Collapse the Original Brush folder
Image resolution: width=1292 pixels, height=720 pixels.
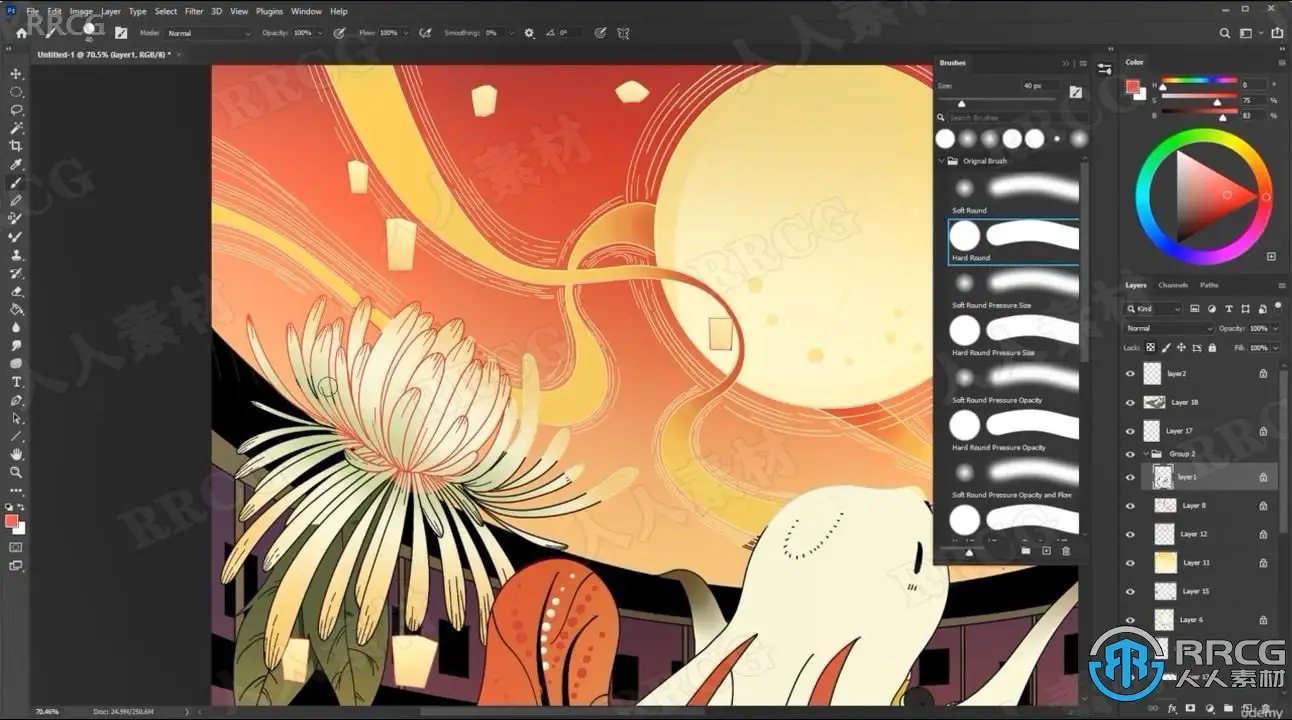click(941, 161)
